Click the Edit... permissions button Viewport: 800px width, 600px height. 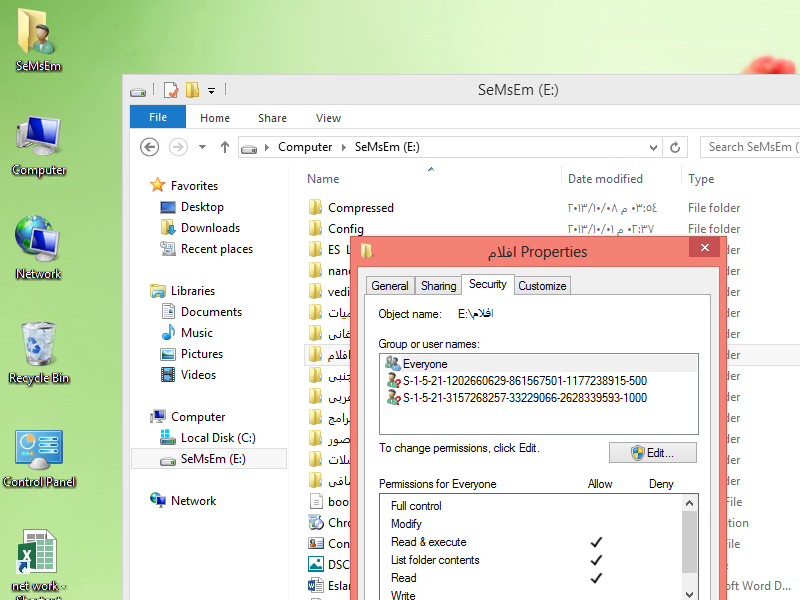click(x=653, y=453)
